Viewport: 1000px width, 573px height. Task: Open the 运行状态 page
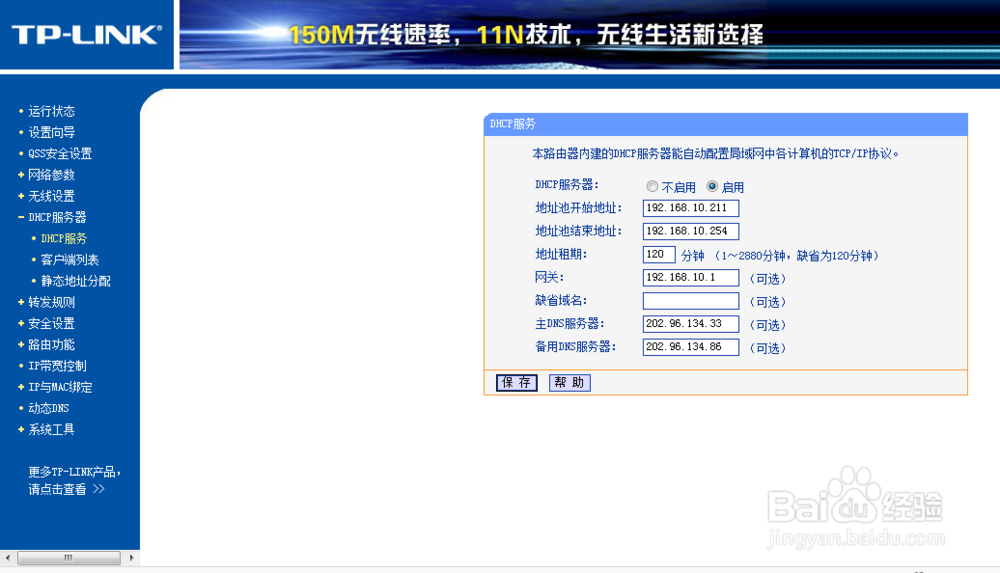52,111
